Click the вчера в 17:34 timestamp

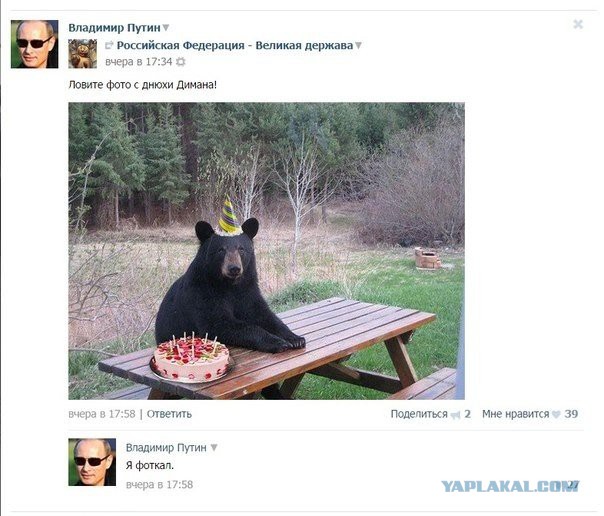pyautogui.click(x=139, y=62)
